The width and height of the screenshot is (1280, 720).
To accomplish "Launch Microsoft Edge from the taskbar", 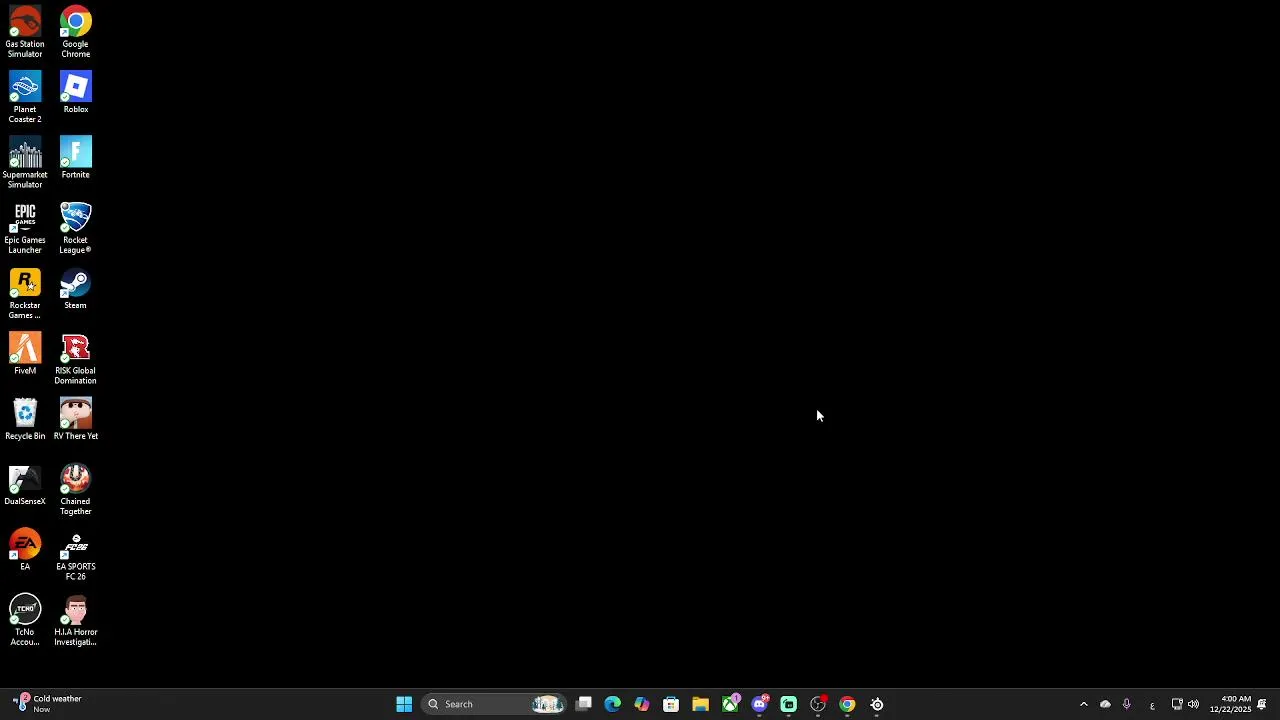I will coord(613,704).
